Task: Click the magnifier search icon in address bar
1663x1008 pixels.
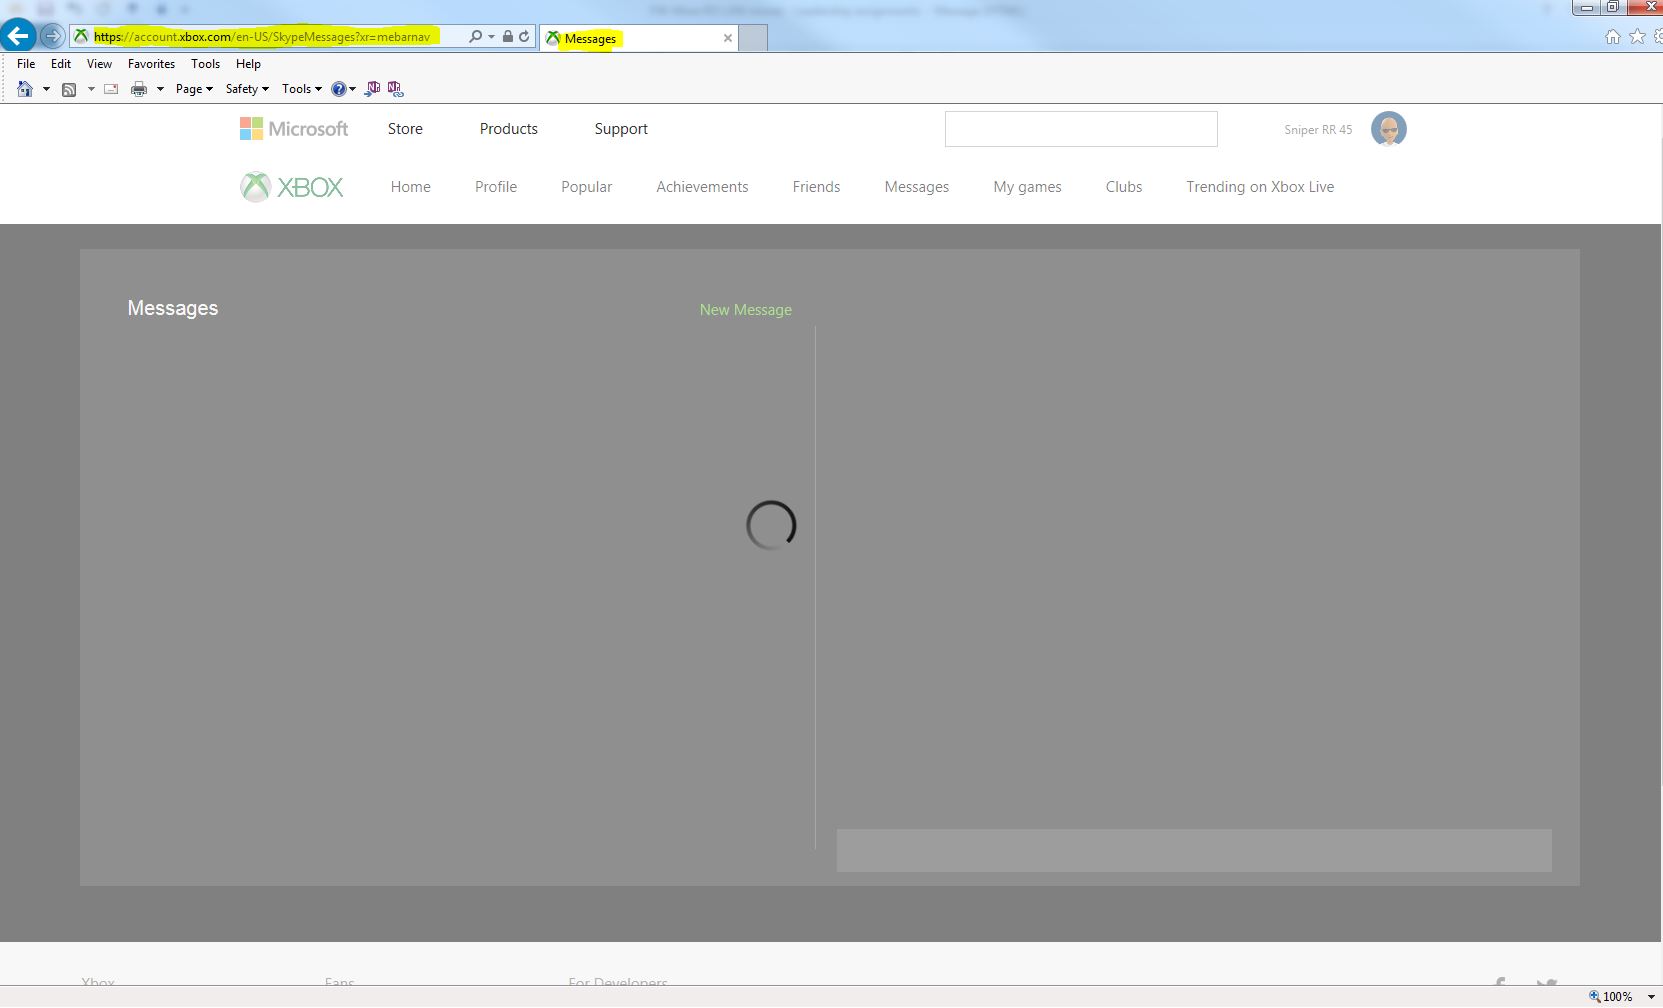Action: pos(476,37)
